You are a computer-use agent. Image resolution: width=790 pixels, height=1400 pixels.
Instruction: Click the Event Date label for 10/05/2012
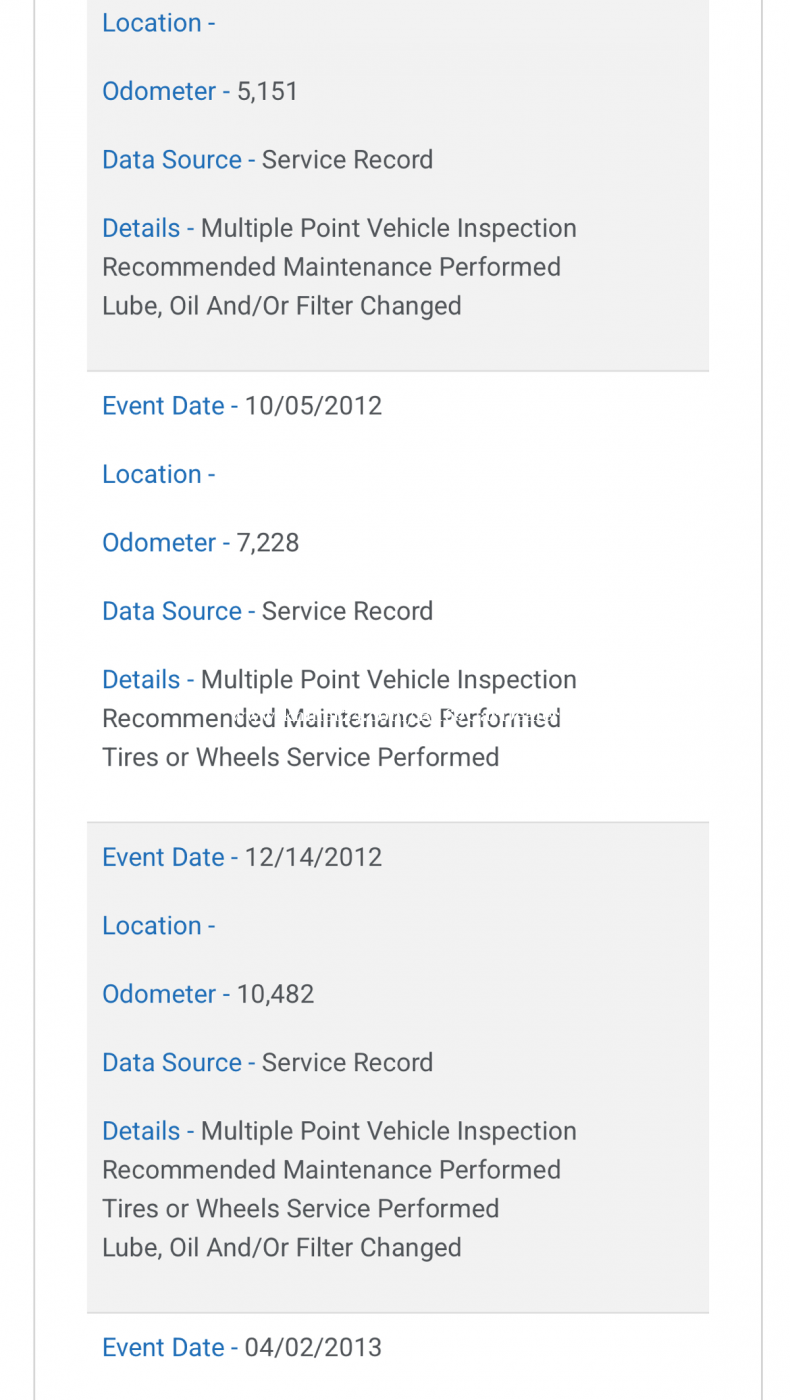(x=170, y=406)
